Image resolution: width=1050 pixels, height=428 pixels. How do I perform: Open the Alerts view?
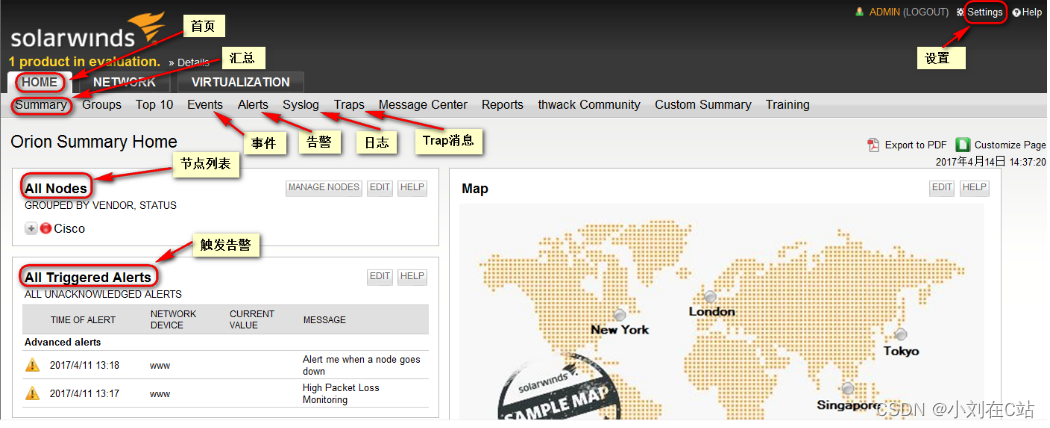(253, 104)
